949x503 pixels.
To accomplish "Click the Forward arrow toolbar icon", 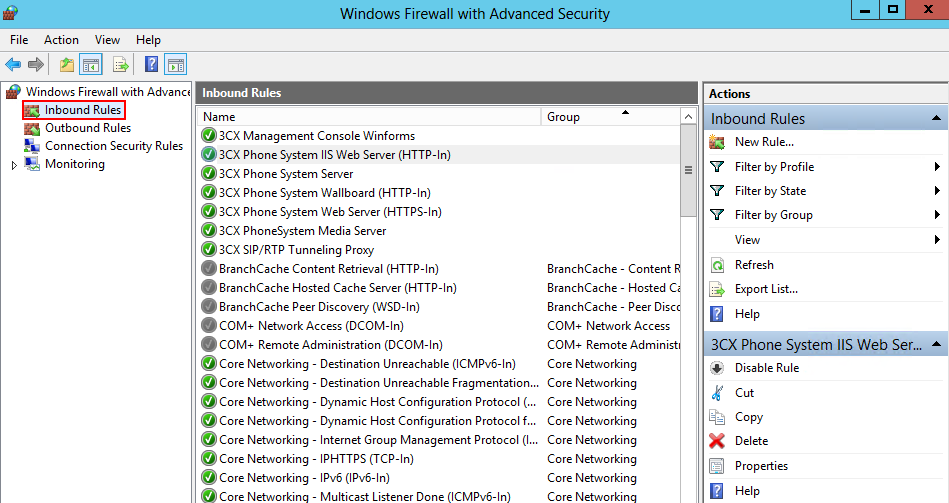I will click(x=36, y=64).
